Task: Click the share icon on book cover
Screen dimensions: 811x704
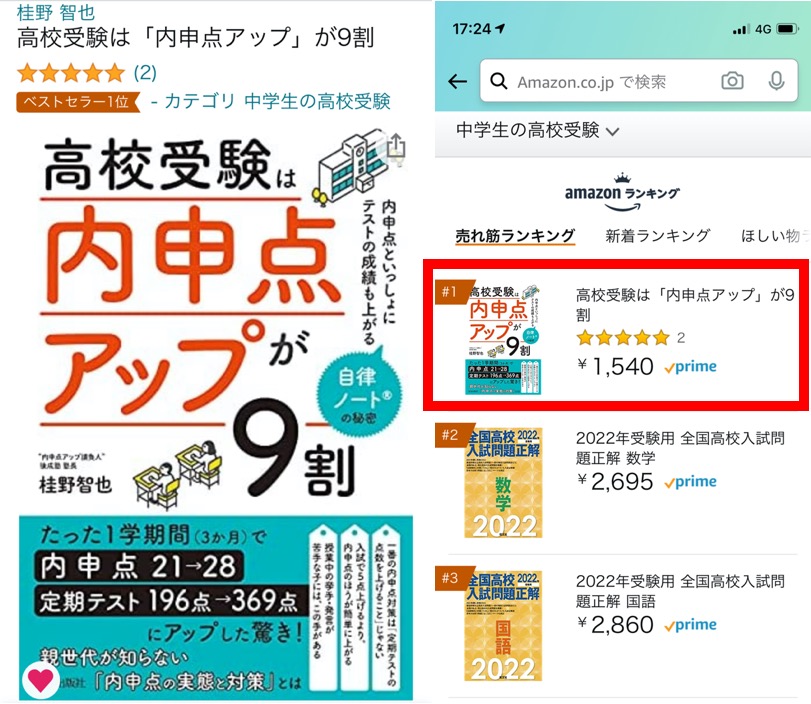Action: [x=396, y=148]
